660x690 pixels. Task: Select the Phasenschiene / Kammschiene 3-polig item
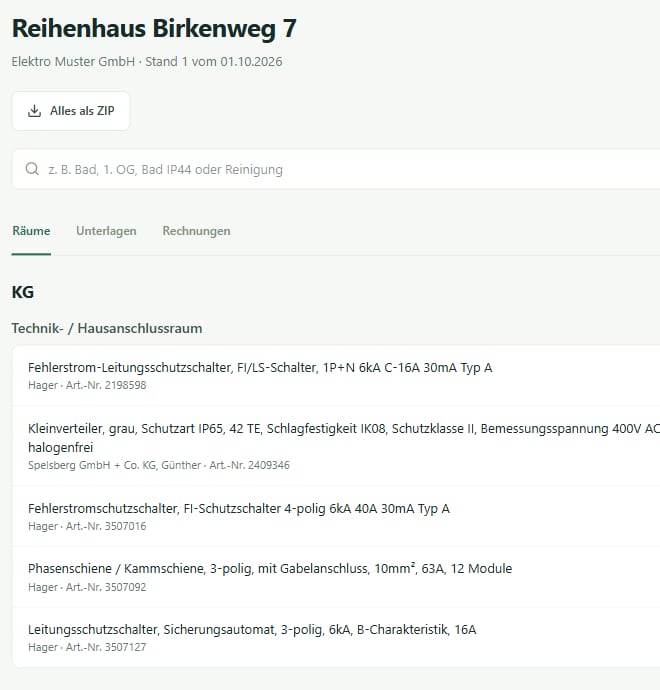336,577
